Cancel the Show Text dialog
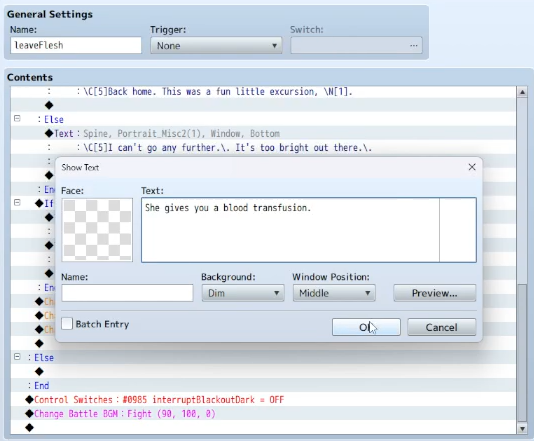The height and width of the screenshot is (441, 534). pos(441,327)
